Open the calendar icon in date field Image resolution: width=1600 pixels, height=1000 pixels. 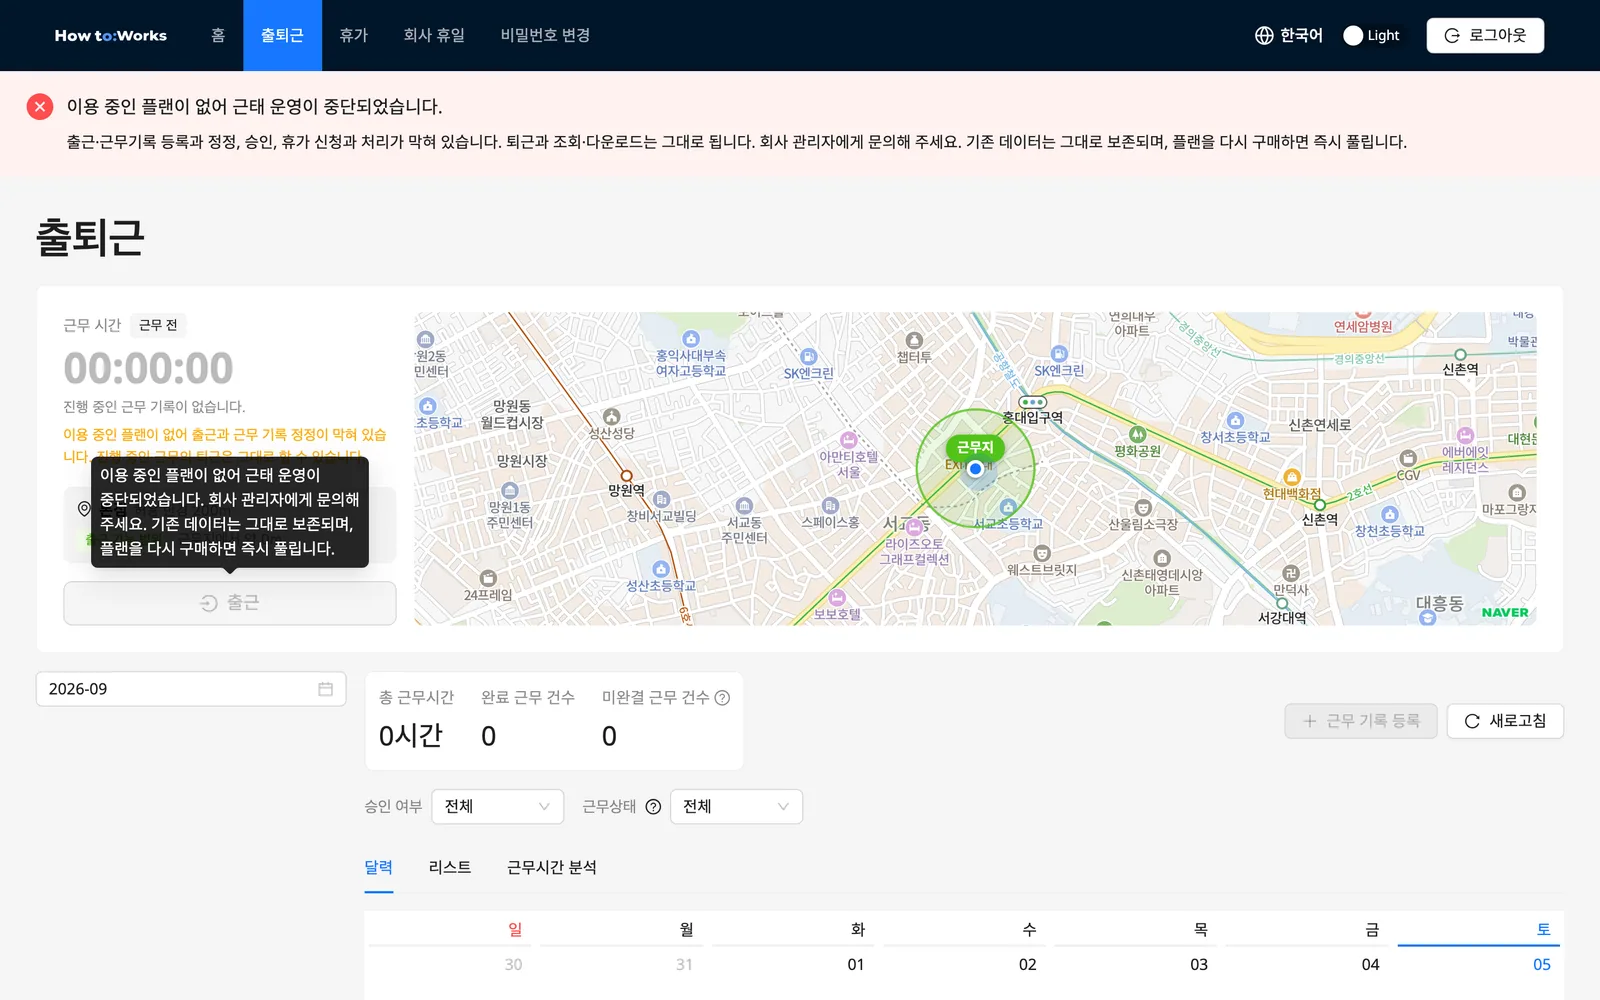(325, 689)
